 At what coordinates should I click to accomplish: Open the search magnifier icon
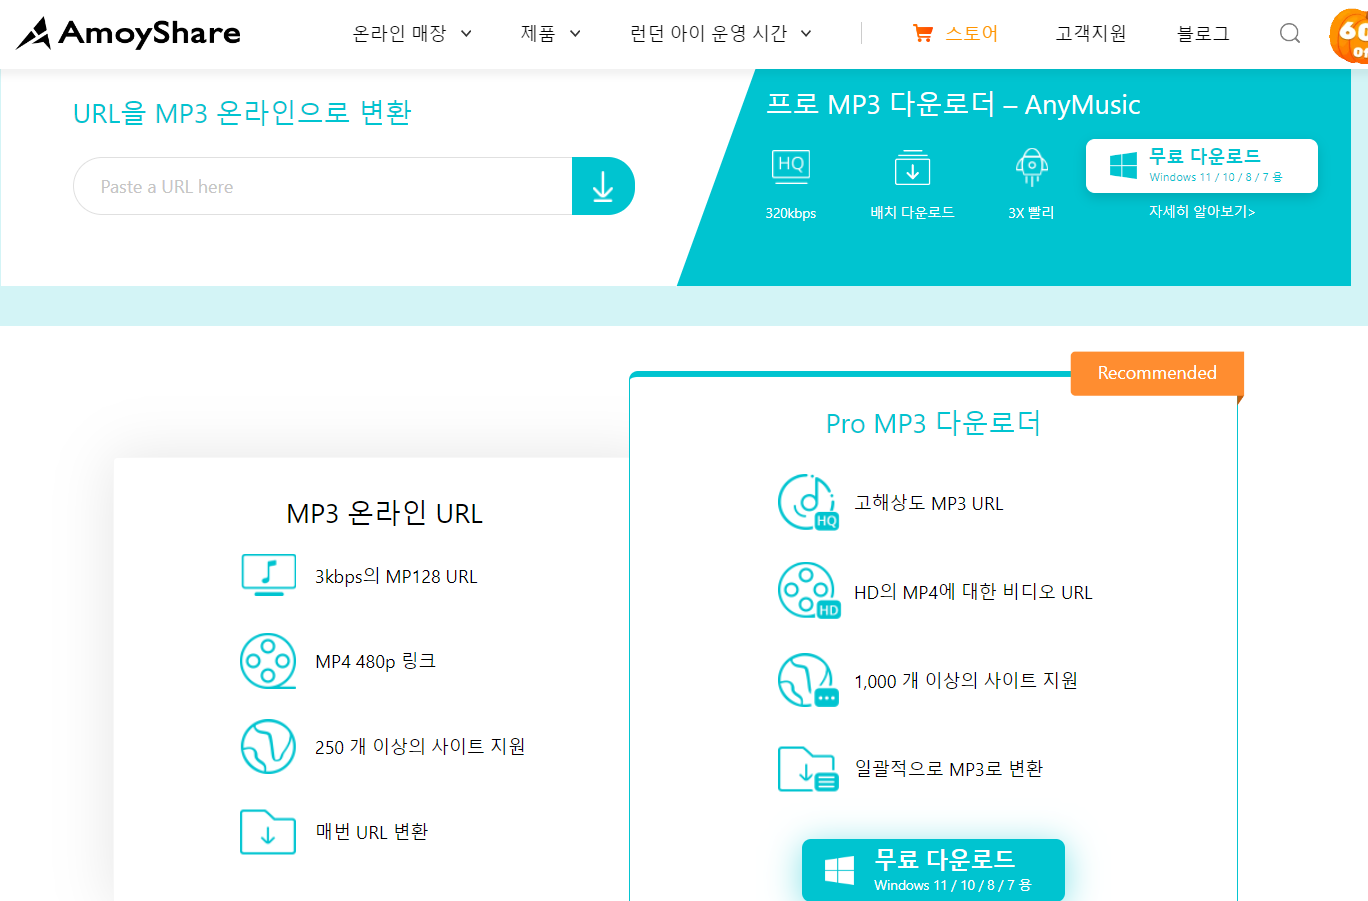pos(1289,33)
